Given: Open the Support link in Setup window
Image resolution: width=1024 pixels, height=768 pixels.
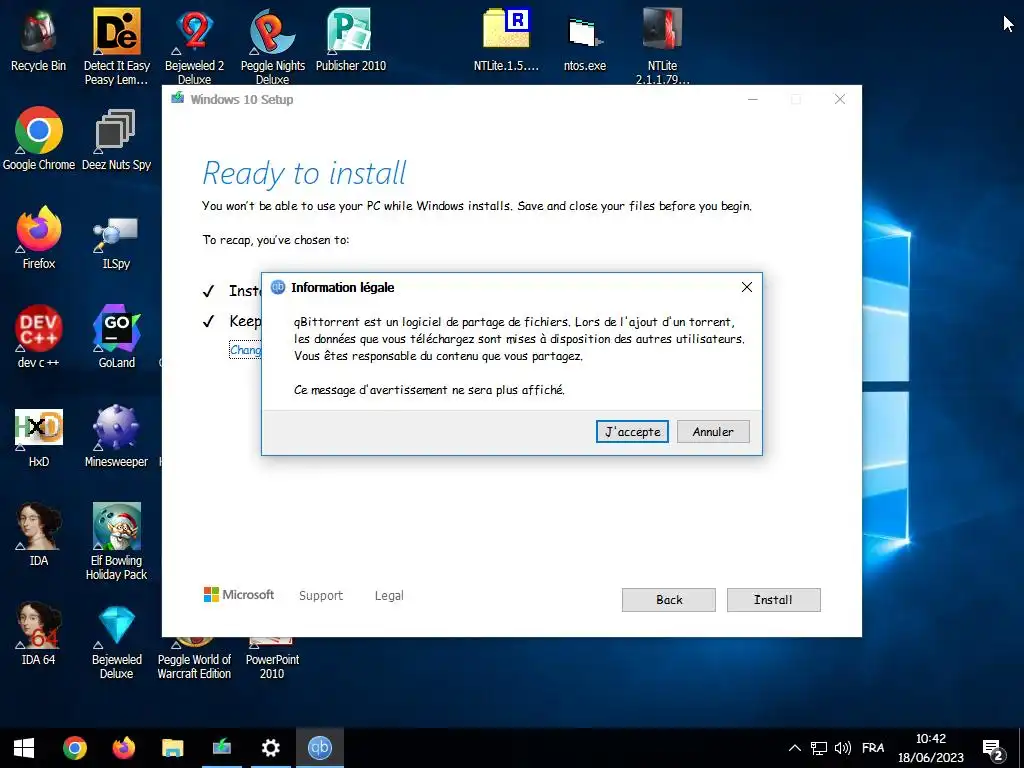Looking at the screenshot, I should pyautogui.click(x=321, y=596).
